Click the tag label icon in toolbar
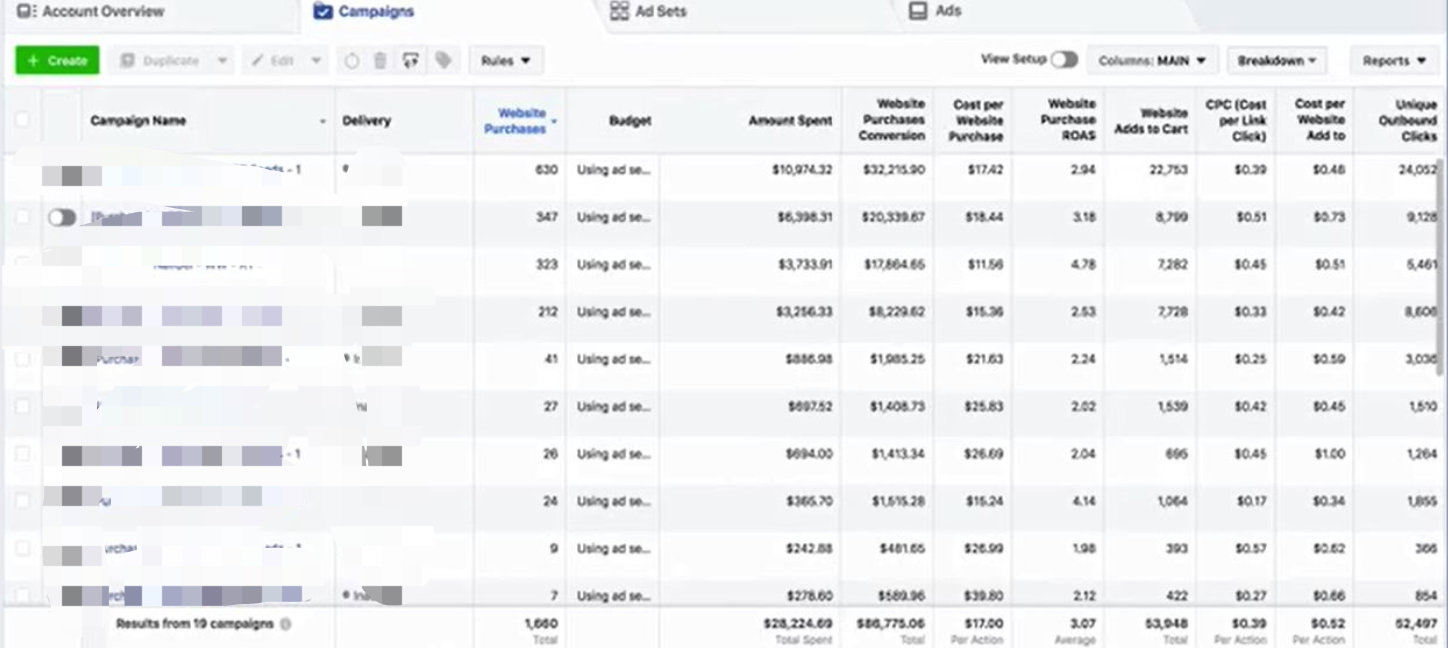This screenshot has height=648, width=1448. click(x=443, y=61)
